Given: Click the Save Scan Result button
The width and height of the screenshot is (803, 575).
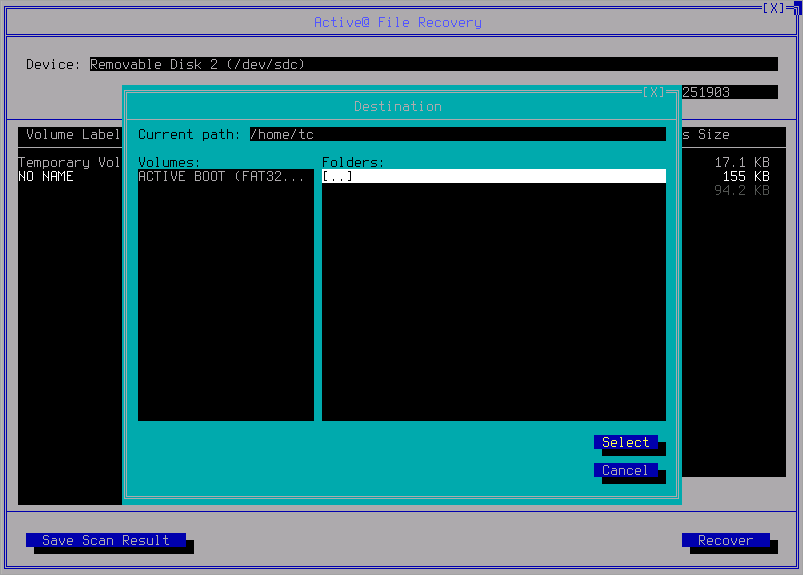Looking at the screenshot, I should (106, 540).
